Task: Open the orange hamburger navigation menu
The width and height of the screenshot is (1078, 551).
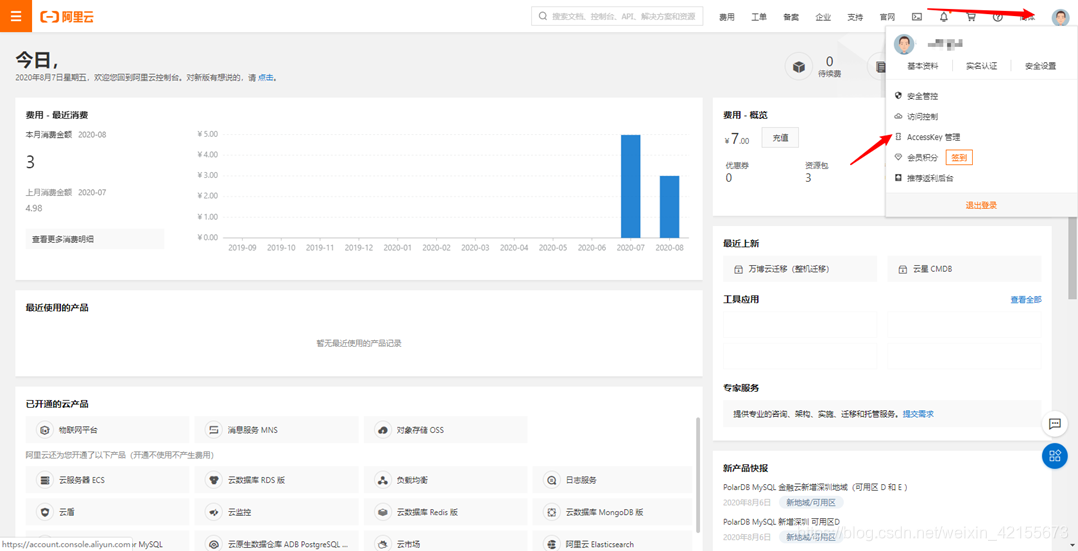Action: point(16,16)
